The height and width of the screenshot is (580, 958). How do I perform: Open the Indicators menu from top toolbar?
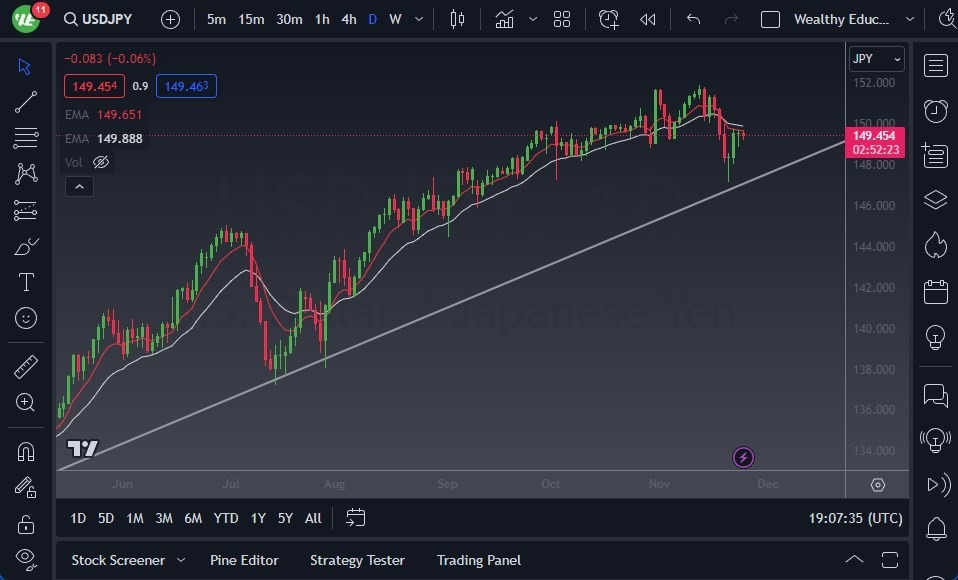(504, 18)
